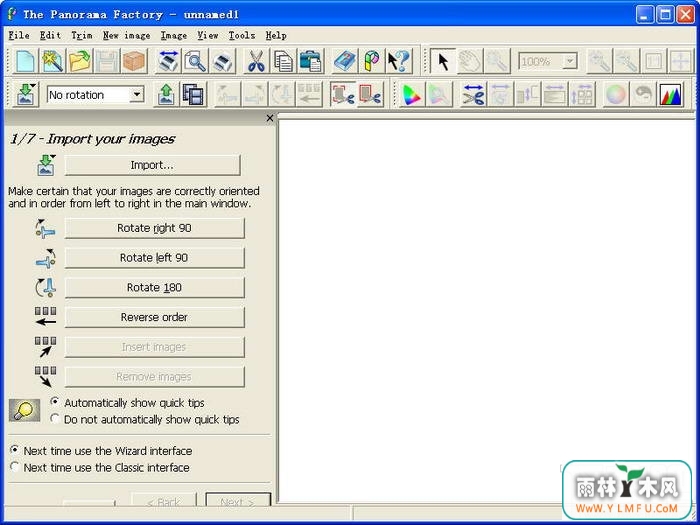Open the 100% zoom dropdown
Image resolution: width=700 pixels, height=525 pixels.
tap(570, 61)
